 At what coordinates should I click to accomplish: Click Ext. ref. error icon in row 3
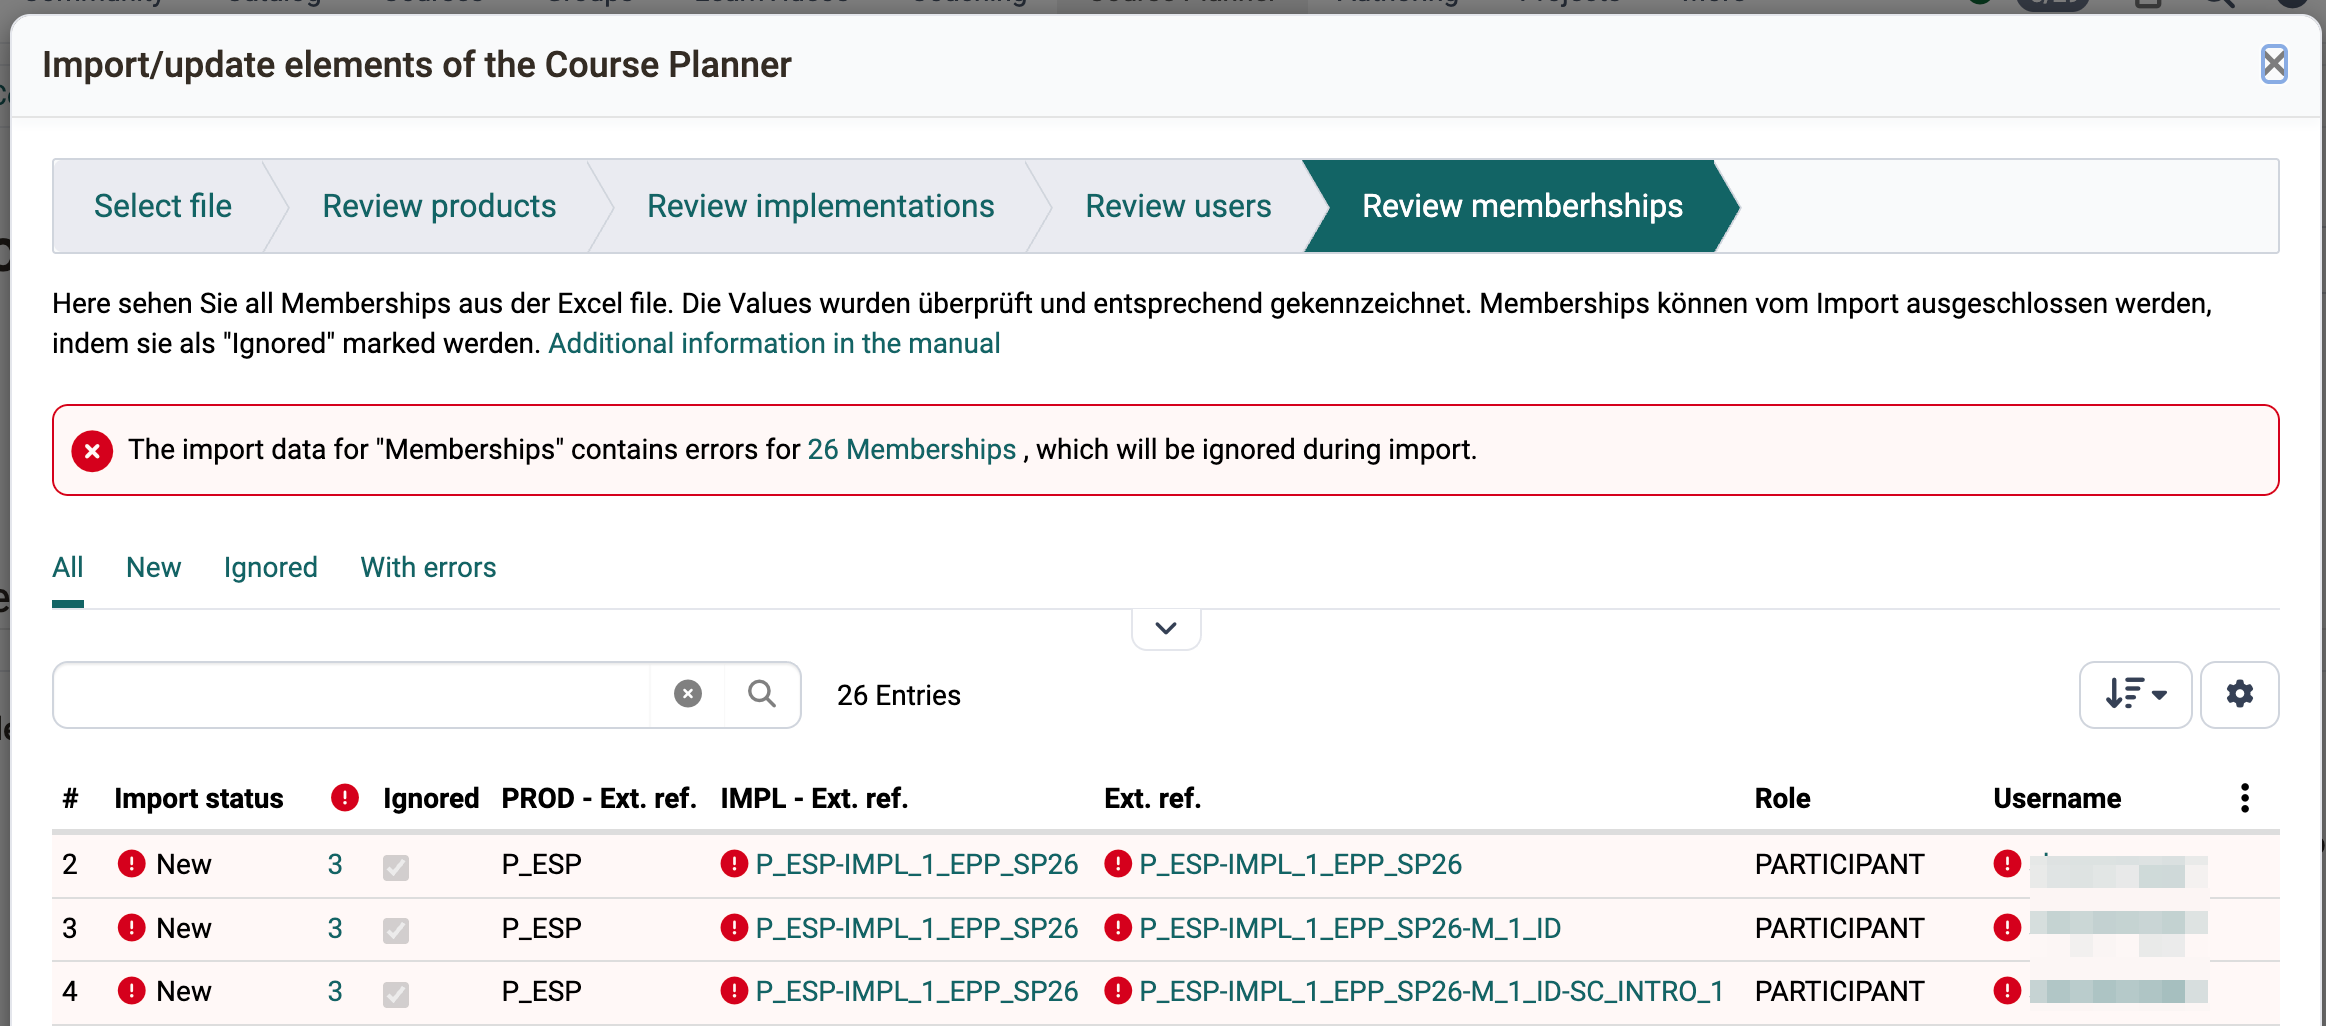pyautogui.click(x=1118, y=928)
